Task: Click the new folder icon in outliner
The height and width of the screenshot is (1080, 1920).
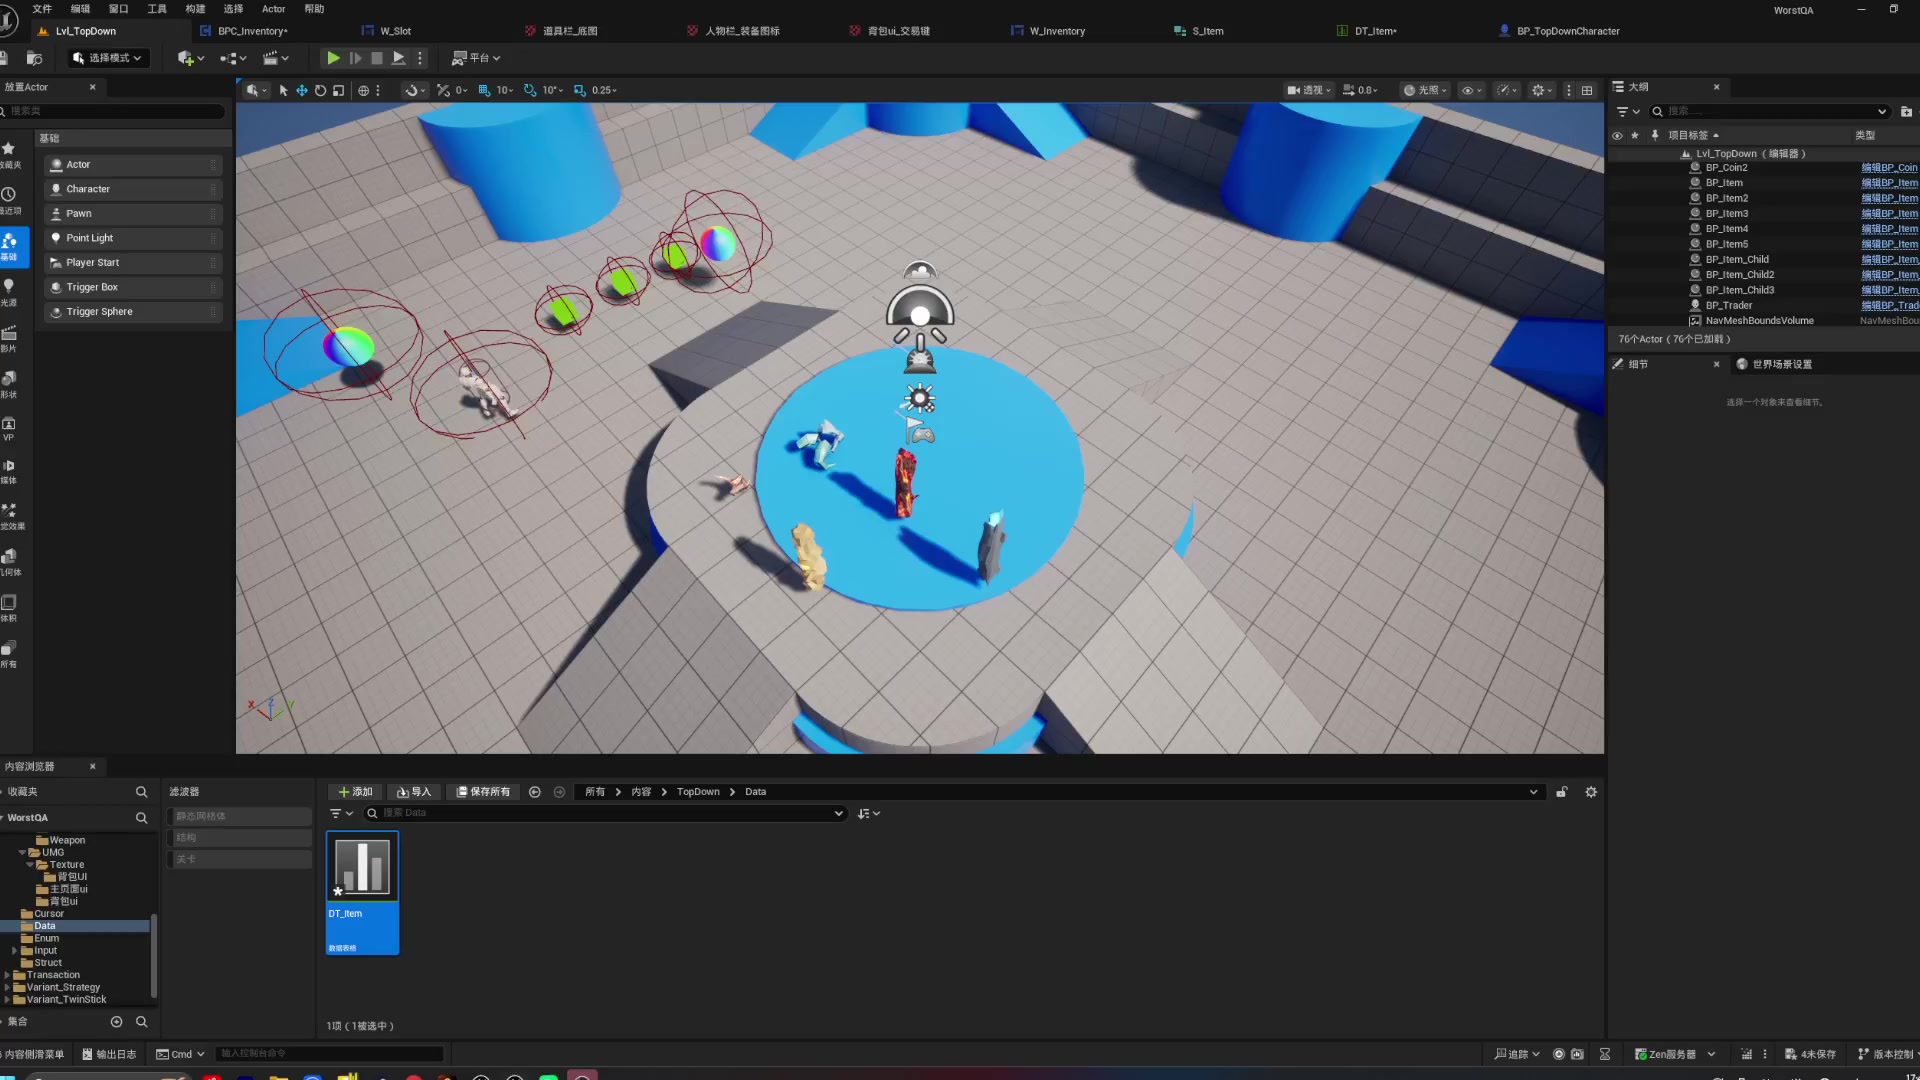Action: coord(1906,112)
